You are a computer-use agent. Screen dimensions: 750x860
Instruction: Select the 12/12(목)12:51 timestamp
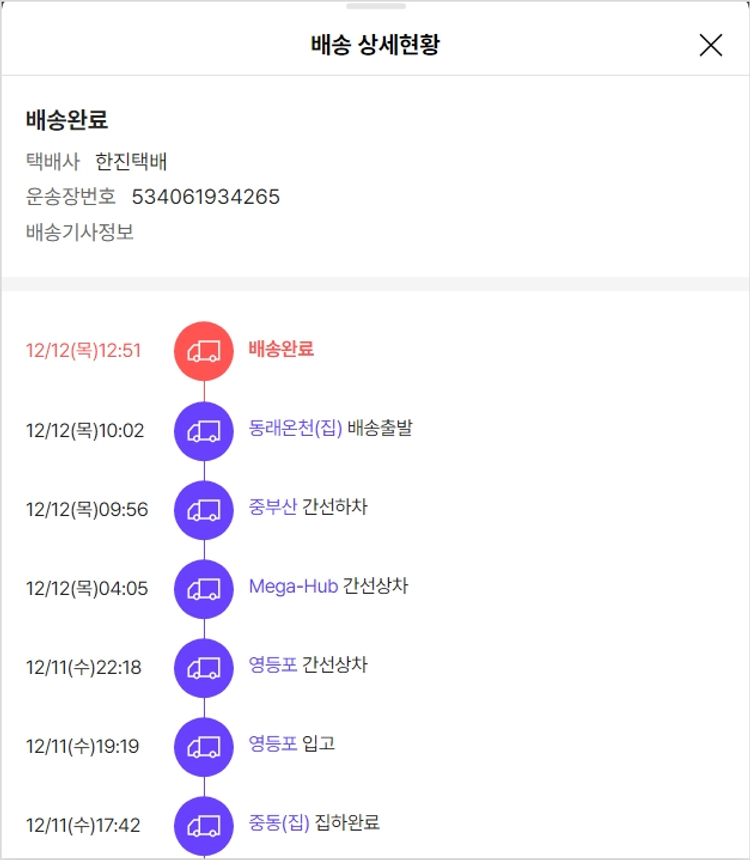tap(84, 351)
